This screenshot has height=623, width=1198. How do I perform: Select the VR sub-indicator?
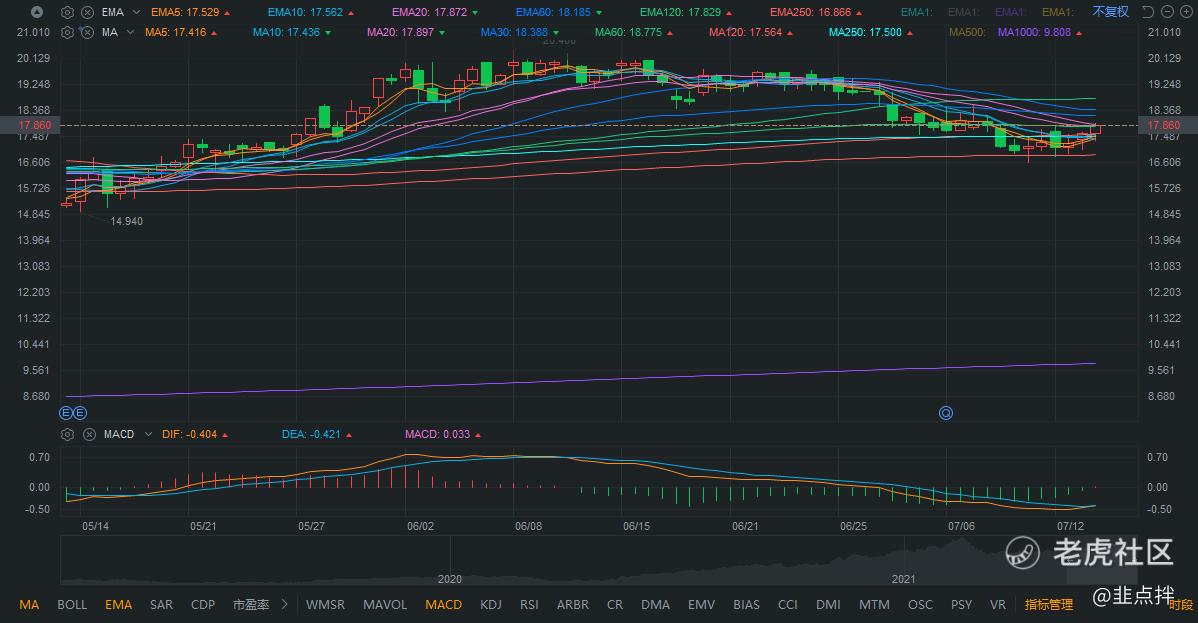tap(998, 605)
